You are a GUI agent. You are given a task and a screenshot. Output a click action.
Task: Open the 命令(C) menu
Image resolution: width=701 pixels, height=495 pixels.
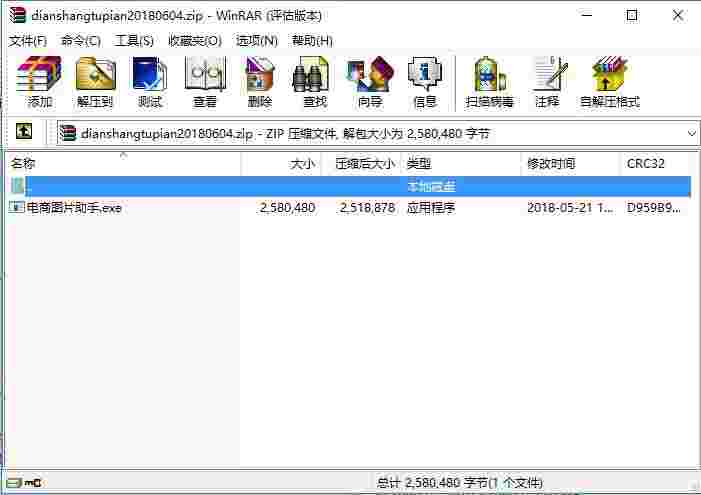[x=81, y=41]
